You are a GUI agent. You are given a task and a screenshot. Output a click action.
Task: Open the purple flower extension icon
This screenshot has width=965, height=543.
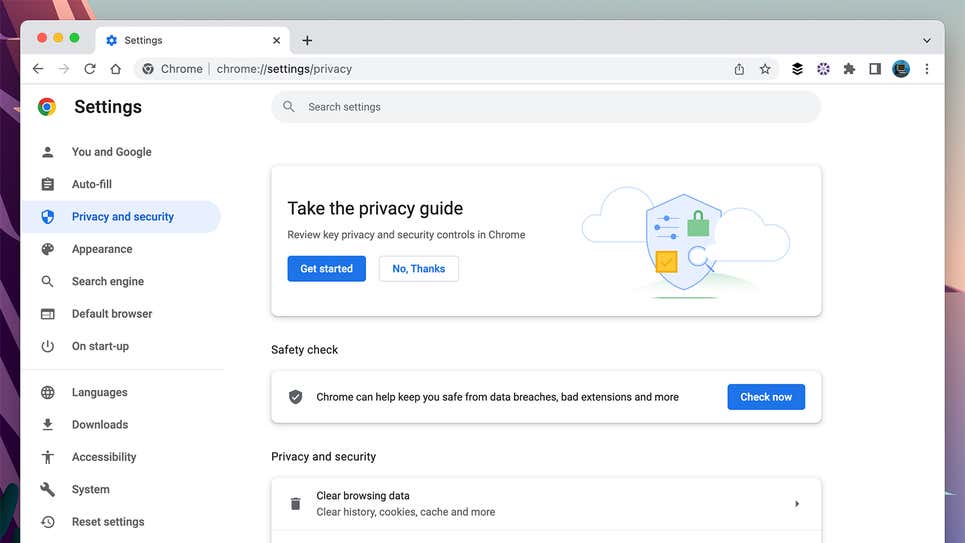(823, 69)
